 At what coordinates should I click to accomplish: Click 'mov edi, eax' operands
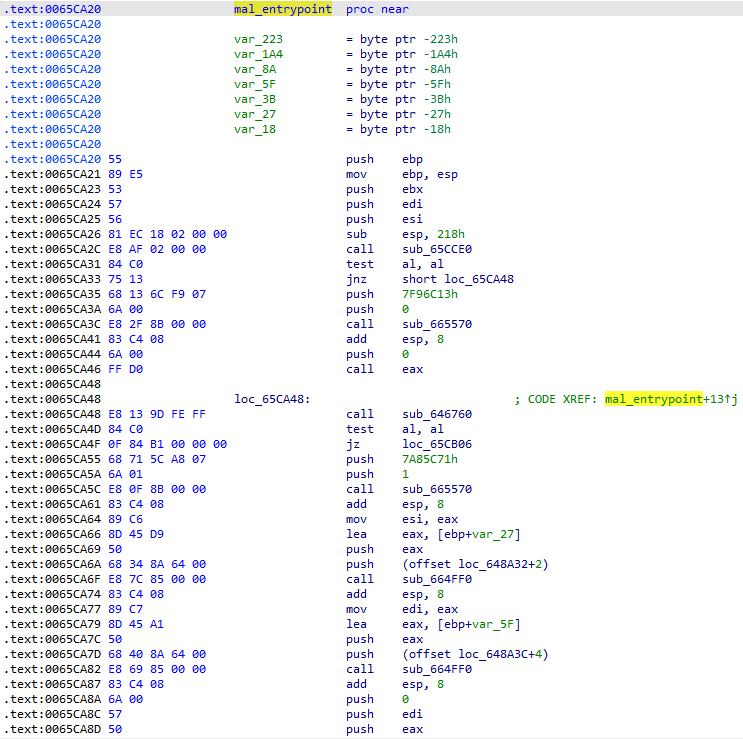click(430, 609)
